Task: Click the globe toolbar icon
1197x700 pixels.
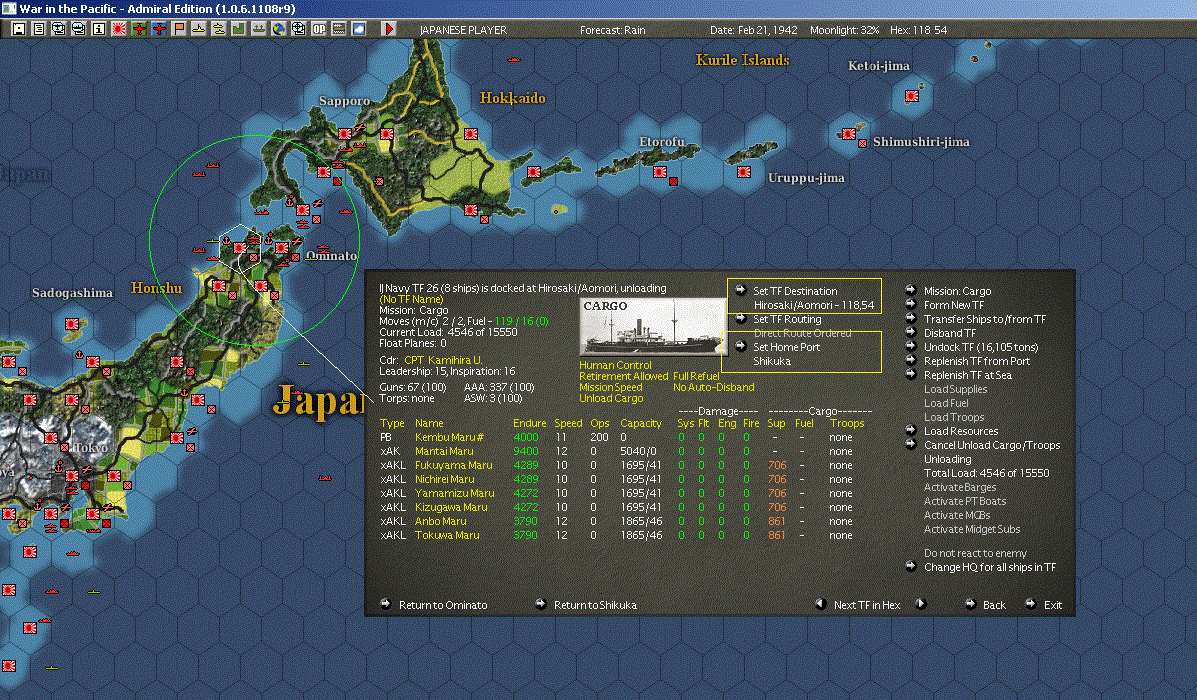Action: 279,29
